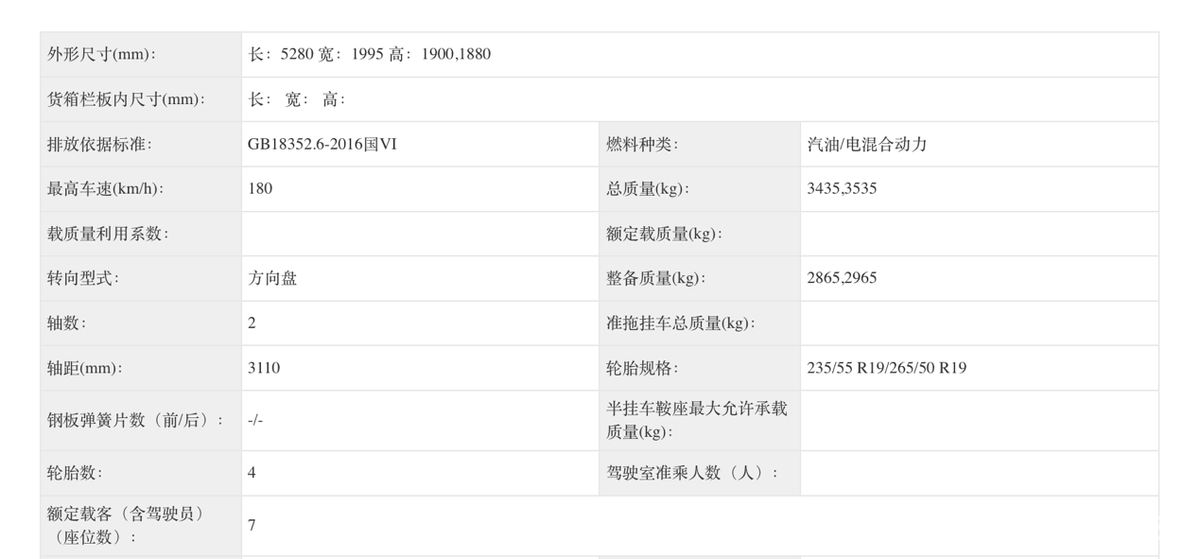Click the wheelbase value 3110
The width and height of the screenshot is (1200, 559).
[x=264, y=368]
